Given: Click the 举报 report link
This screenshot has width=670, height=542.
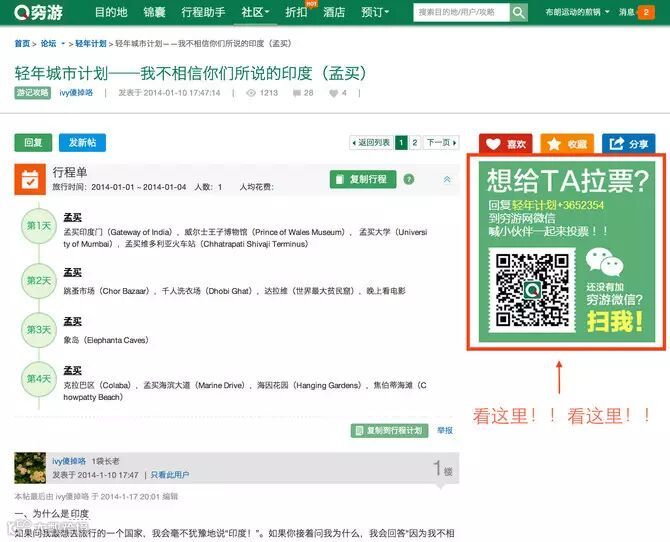Looking at the screenshot, I should (445, 430).
